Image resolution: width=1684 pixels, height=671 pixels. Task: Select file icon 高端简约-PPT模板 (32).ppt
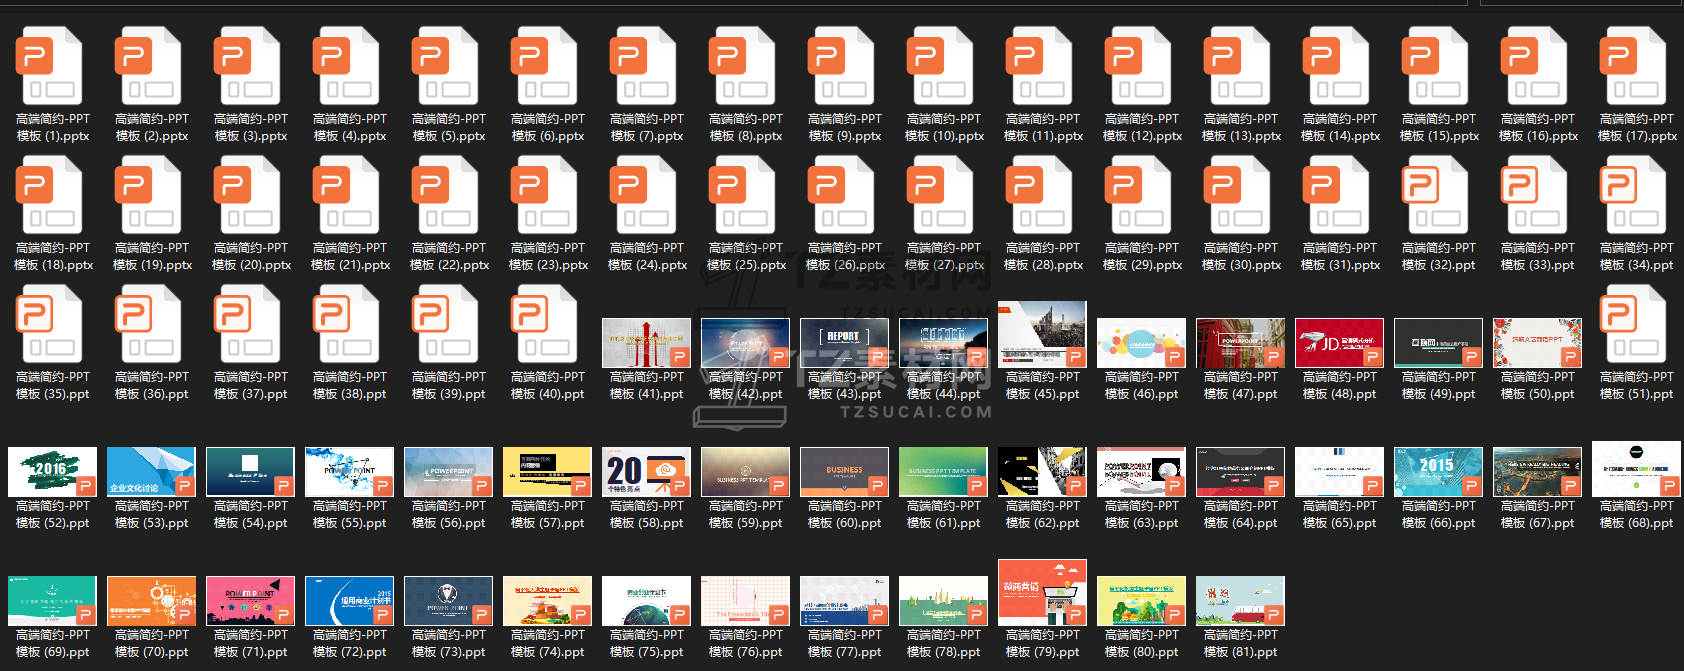pyautogui.click(x=1434, y=195)
